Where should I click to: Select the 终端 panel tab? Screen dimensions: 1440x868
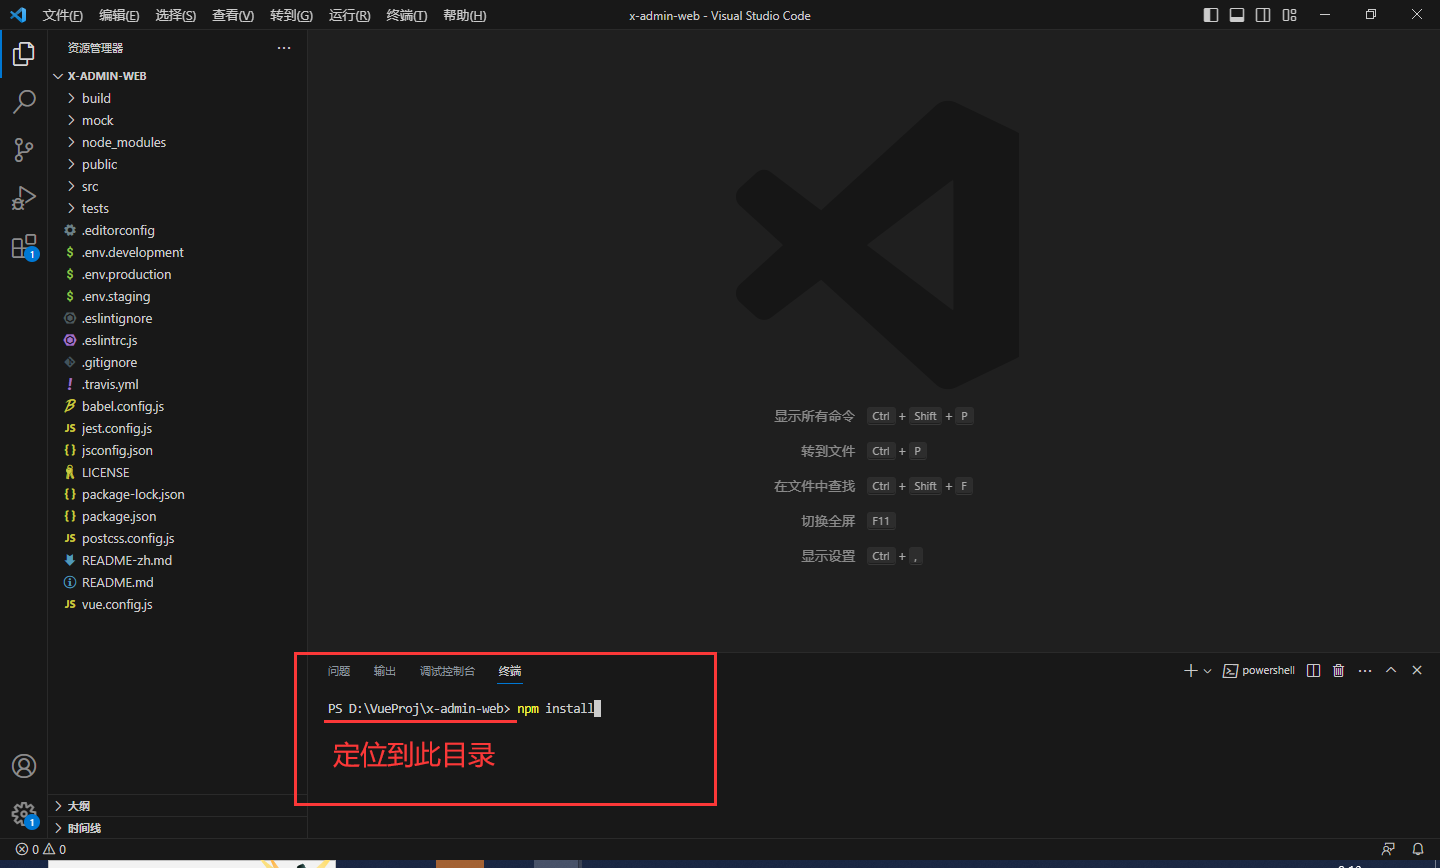pos(510,671)
